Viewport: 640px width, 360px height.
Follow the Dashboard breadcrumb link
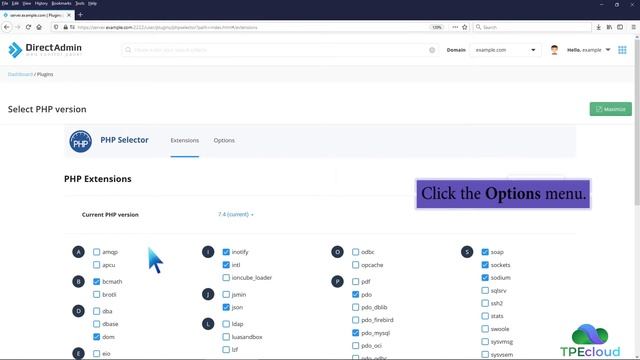20,74
